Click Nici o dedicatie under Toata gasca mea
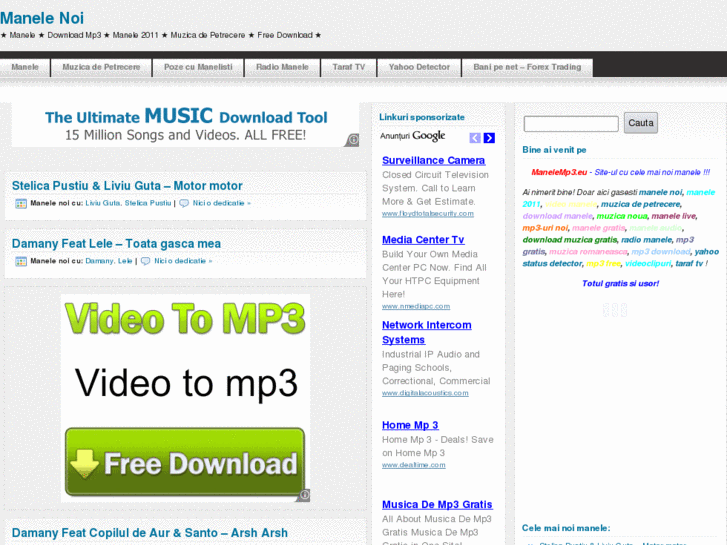This screenshot has width=727, height=545. 183,261
